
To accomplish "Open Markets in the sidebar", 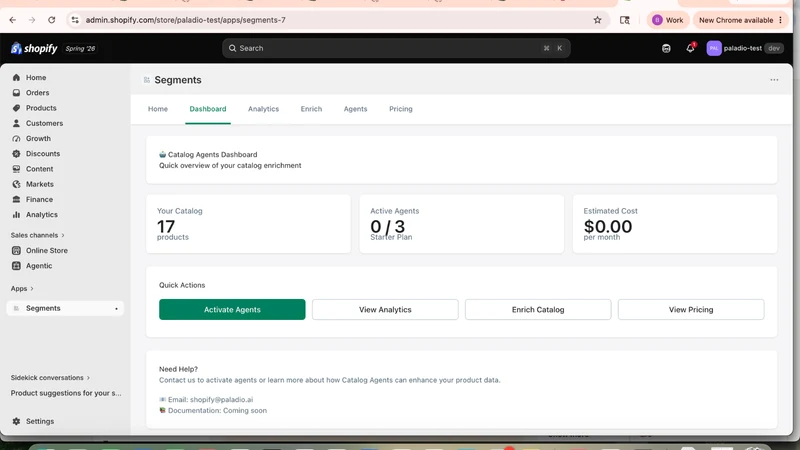I will click(39, 184).
